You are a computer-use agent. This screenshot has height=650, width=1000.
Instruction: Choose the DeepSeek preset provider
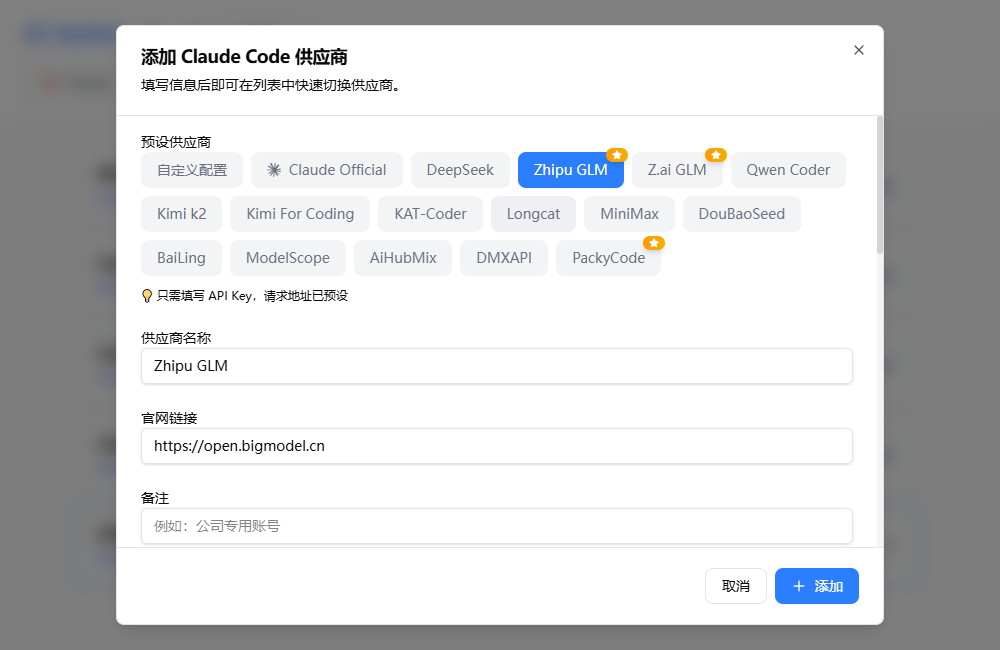pos(460,170)
